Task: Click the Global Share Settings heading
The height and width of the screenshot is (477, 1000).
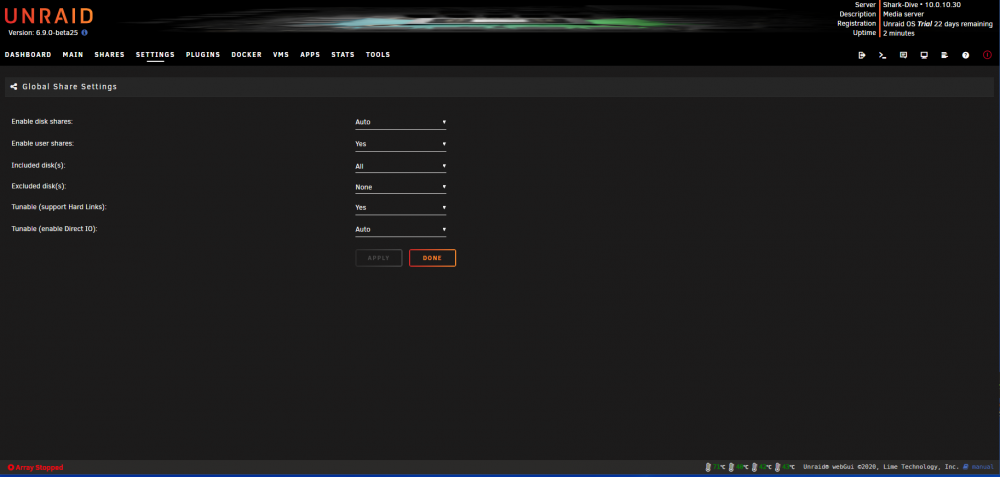Action: coord(70,87)
